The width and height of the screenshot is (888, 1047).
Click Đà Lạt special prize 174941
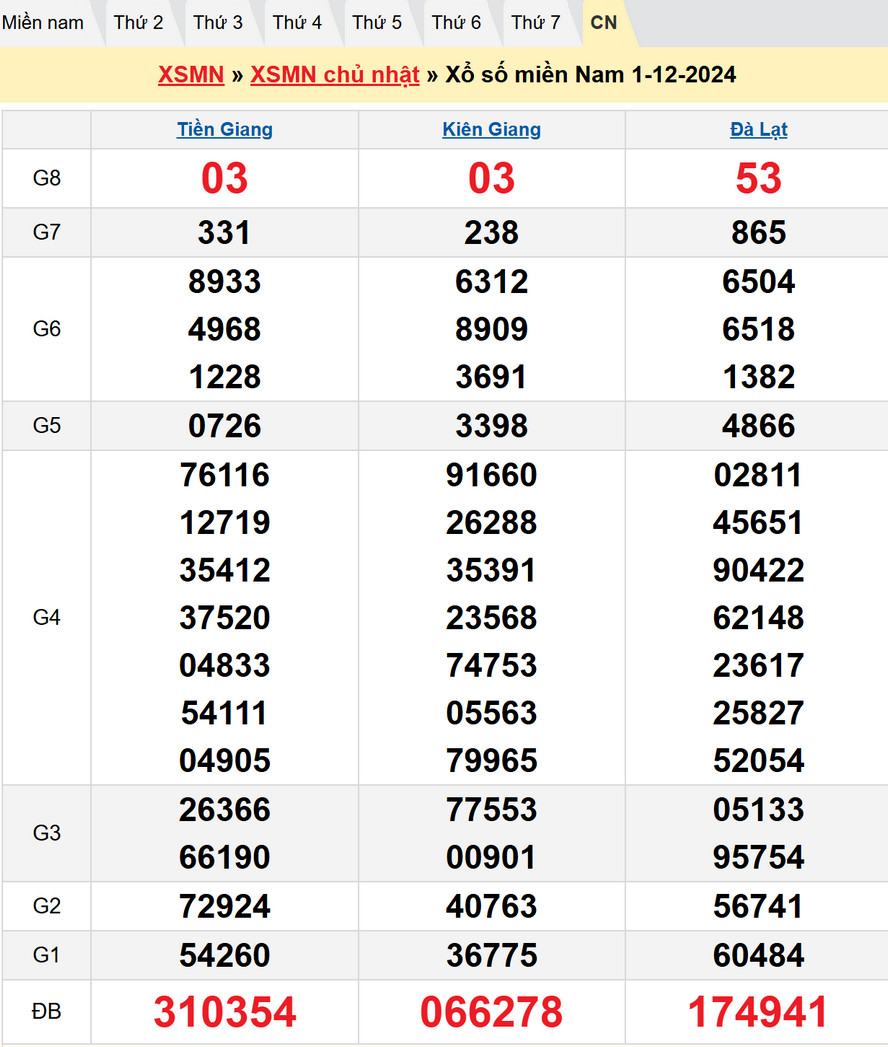(759, 1012)
